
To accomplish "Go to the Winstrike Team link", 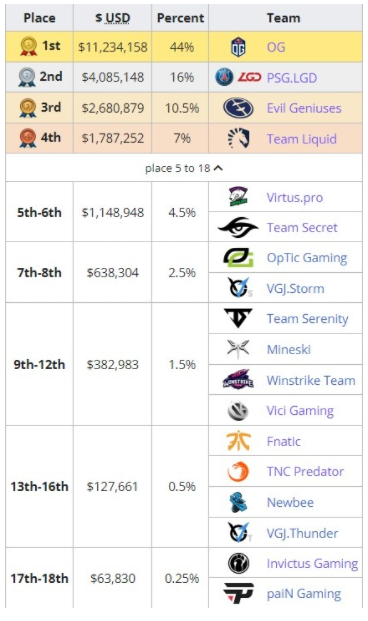I will [311, 380].
